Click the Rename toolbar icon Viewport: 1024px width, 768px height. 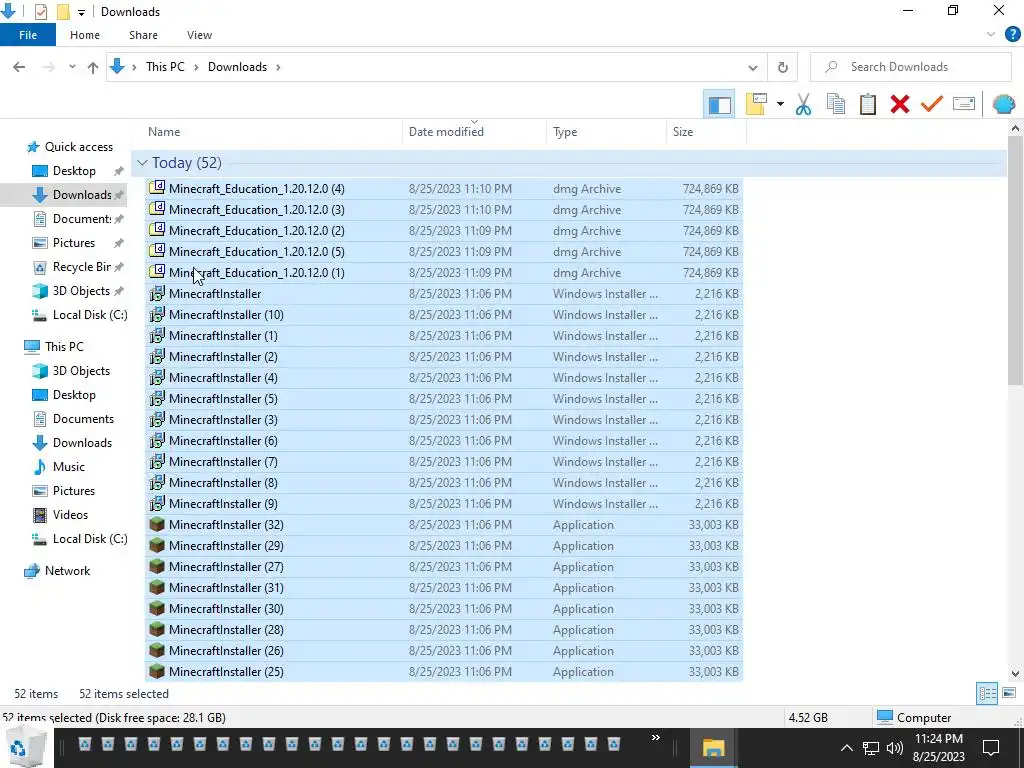point(963,104)
